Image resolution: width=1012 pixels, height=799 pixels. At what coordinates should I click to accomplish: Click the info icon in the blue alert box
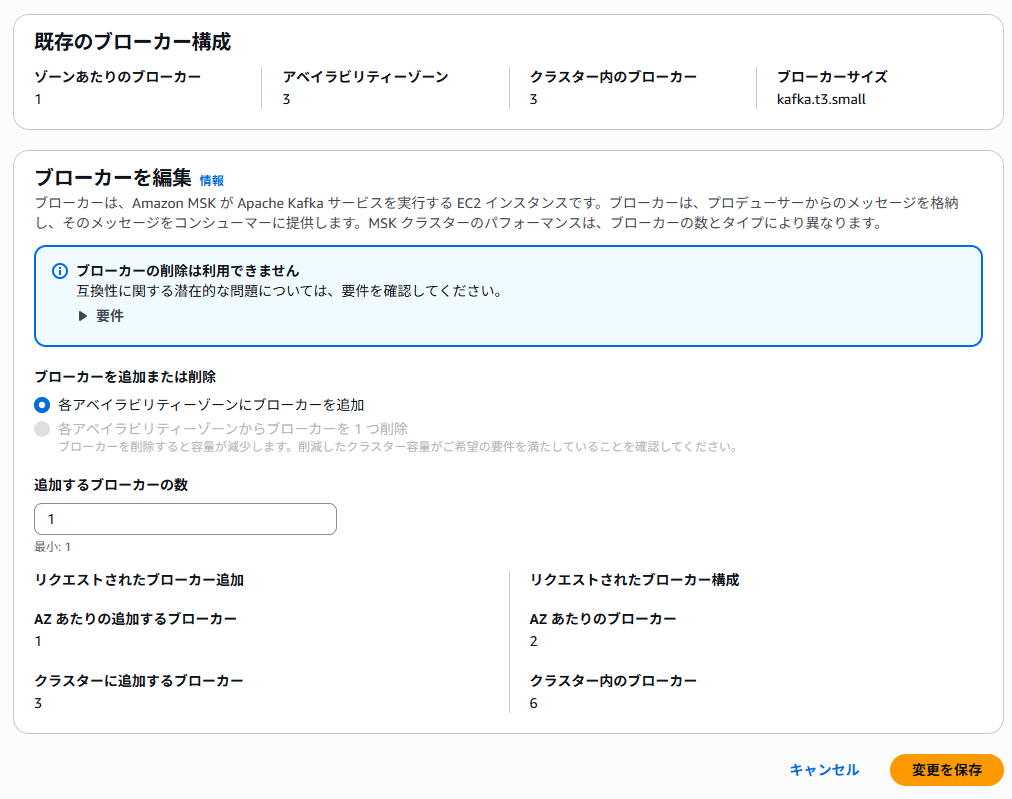(x=60, y=271)
